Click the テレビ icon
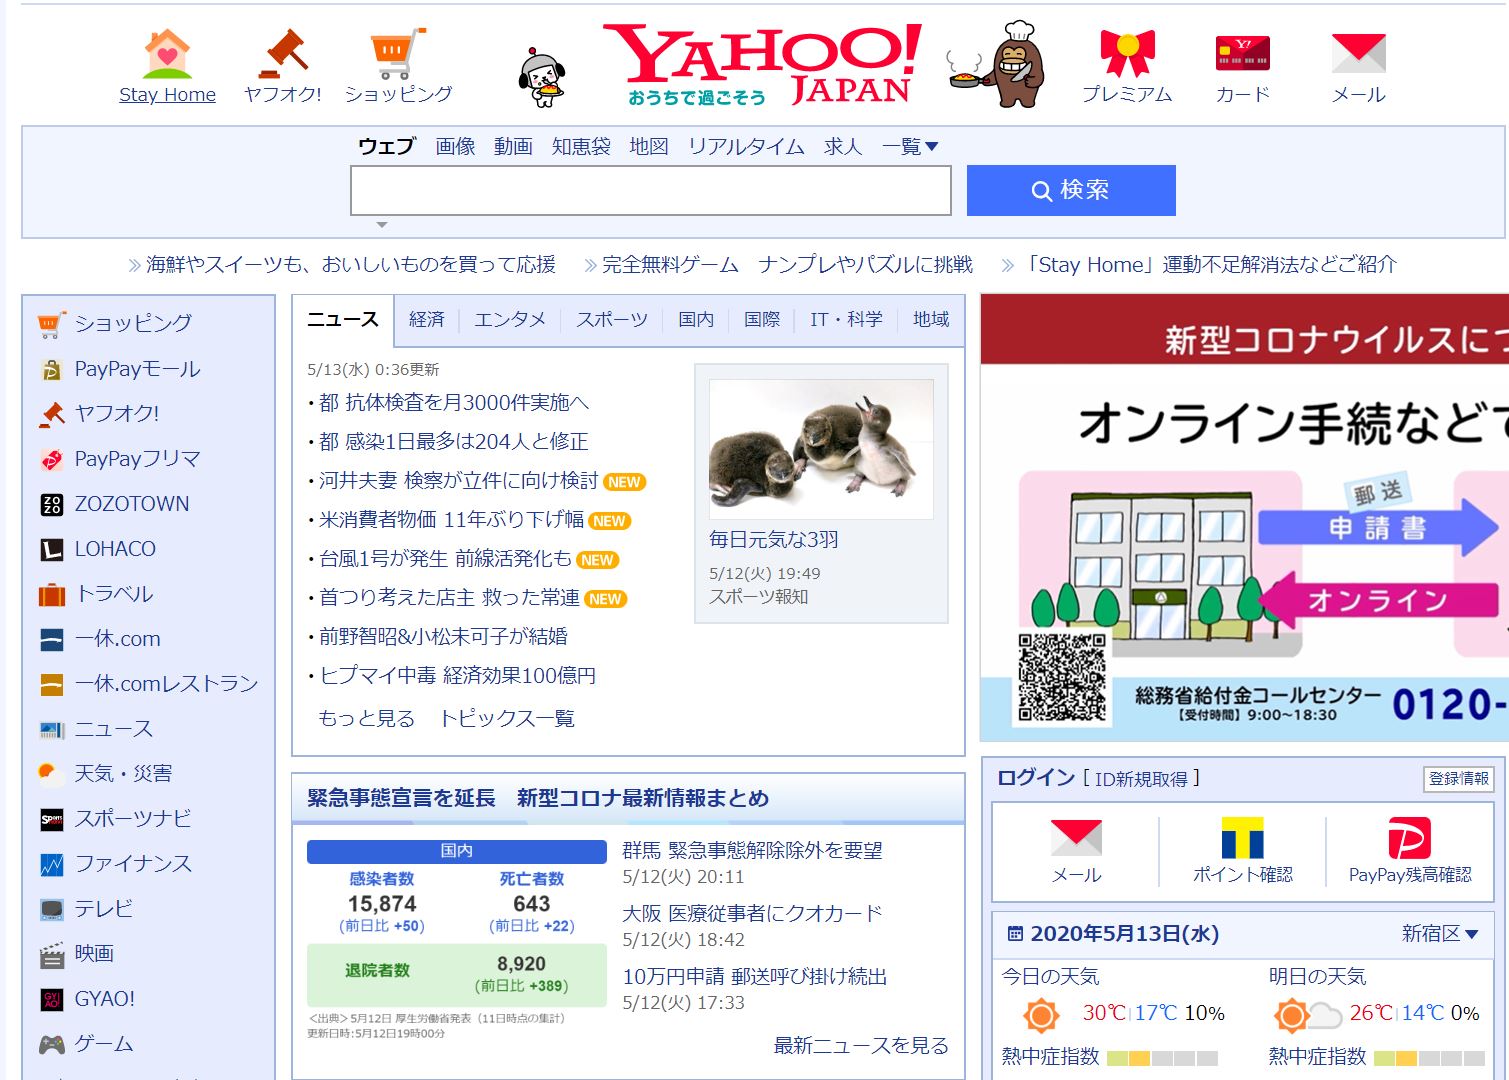 click(x=52, y=909)
